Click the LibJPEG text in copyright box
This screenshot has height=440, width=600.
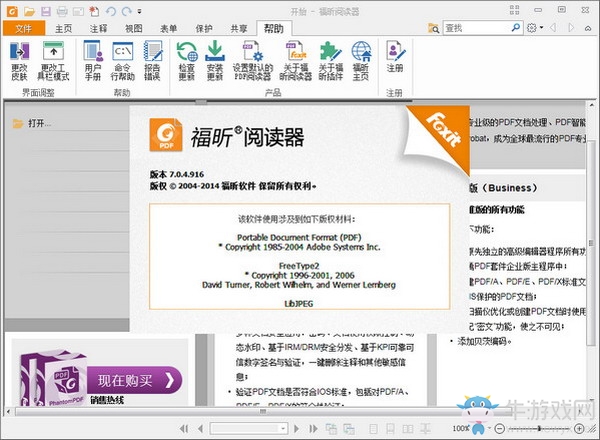[x=299, y=304]
